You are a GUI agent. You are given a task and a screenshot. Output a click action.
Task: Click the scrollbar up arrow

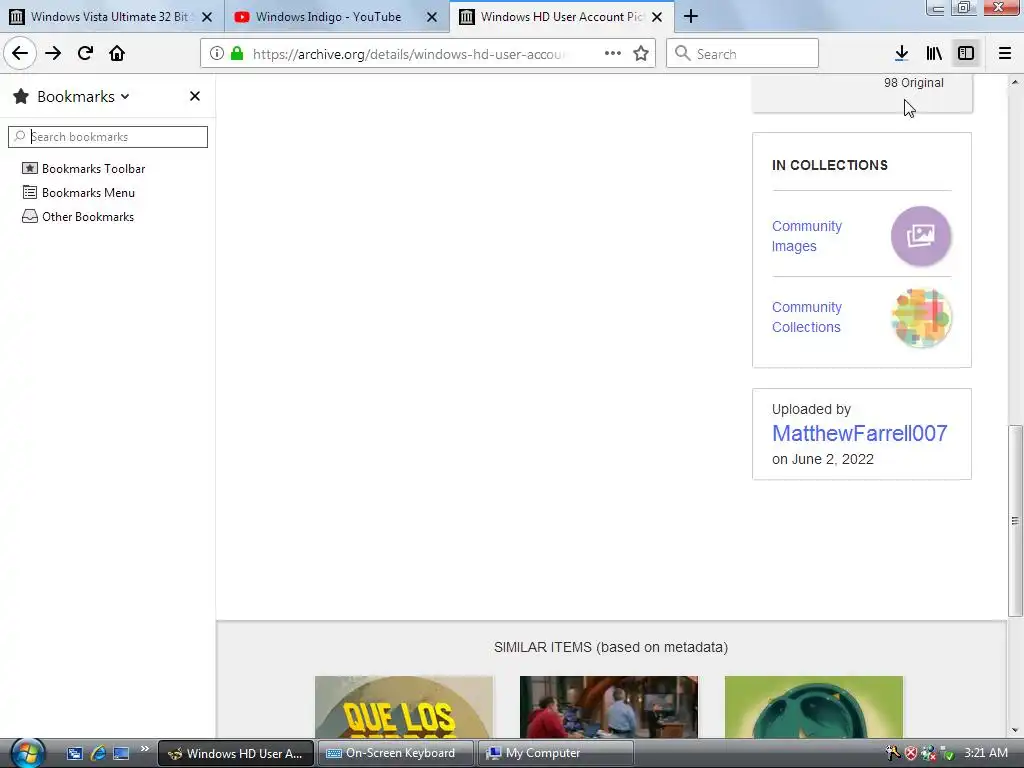click(1015, 82)
